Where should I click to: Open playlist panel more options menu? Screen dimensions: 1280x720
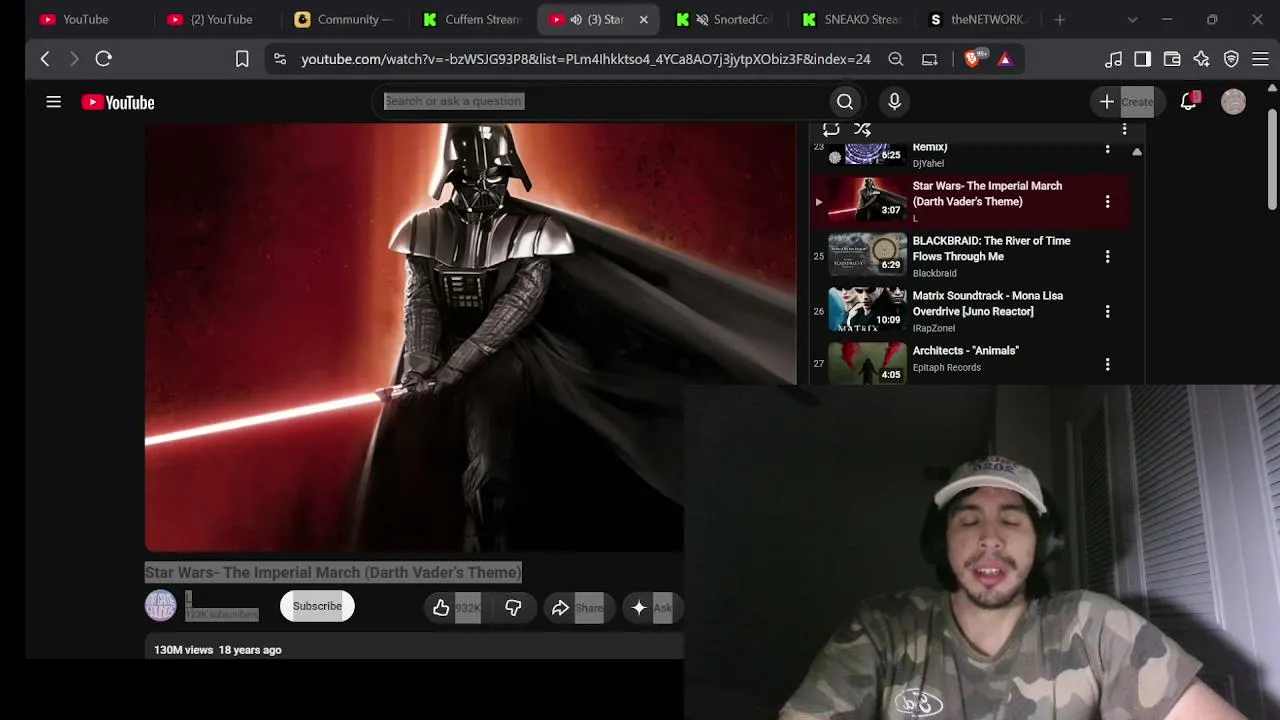point(1124,129)
